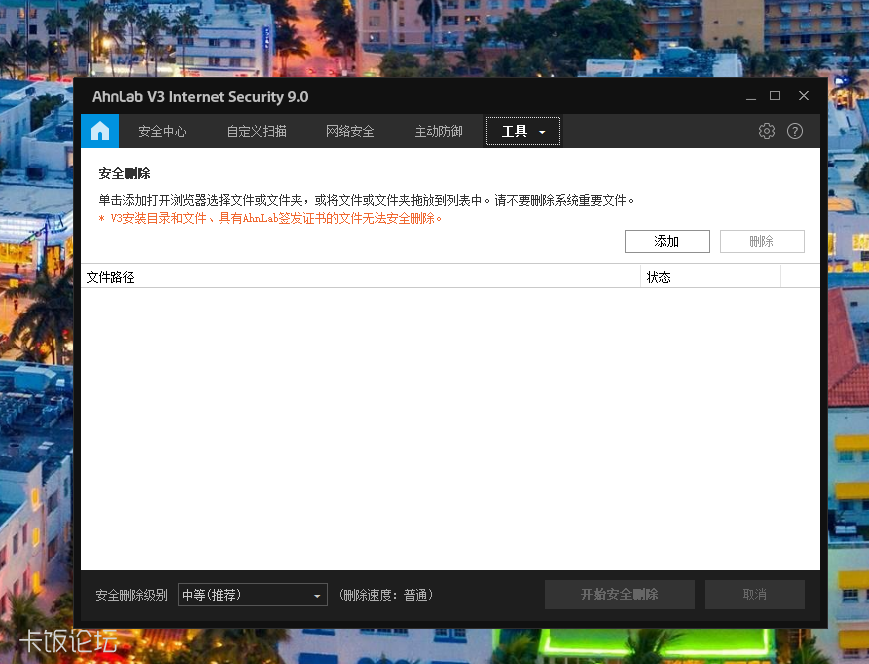Screen dimensions: 869x664
Task: Switch to the 自定义扫描 tab
Action: (x=256, y=130)
